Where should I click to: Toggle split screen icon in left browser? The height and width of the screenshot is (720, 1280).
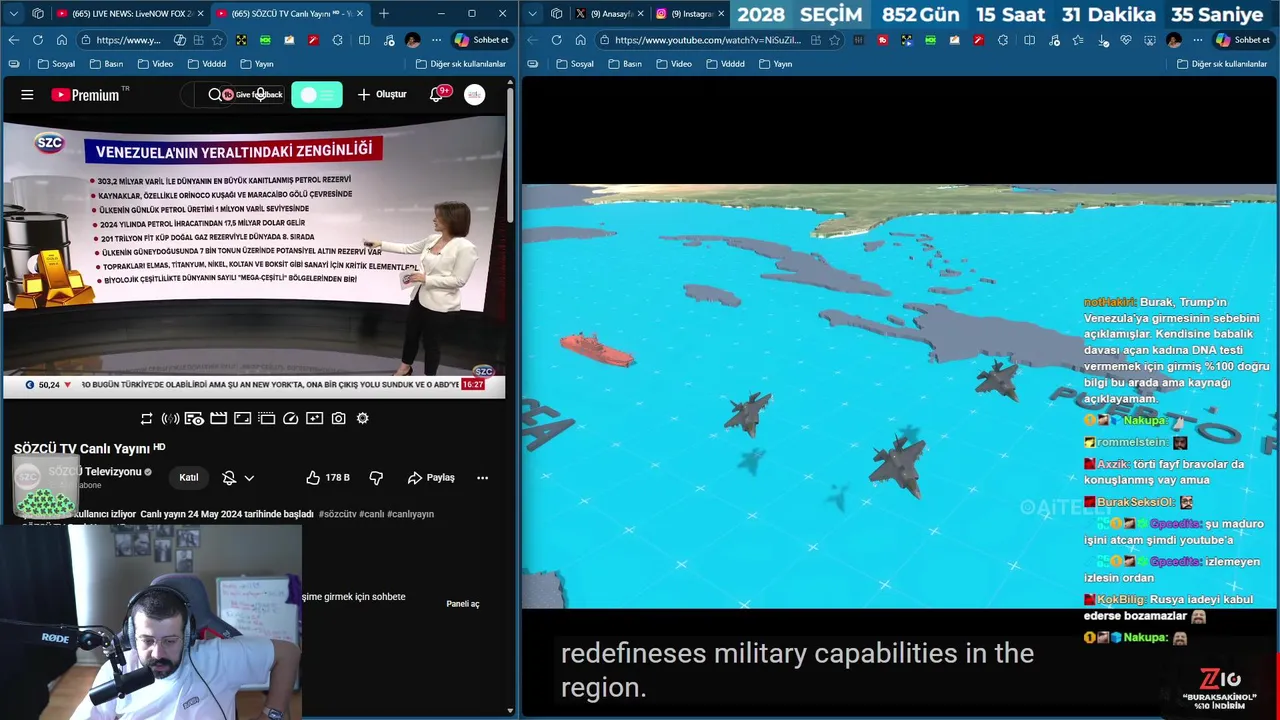tap(363, 40)
